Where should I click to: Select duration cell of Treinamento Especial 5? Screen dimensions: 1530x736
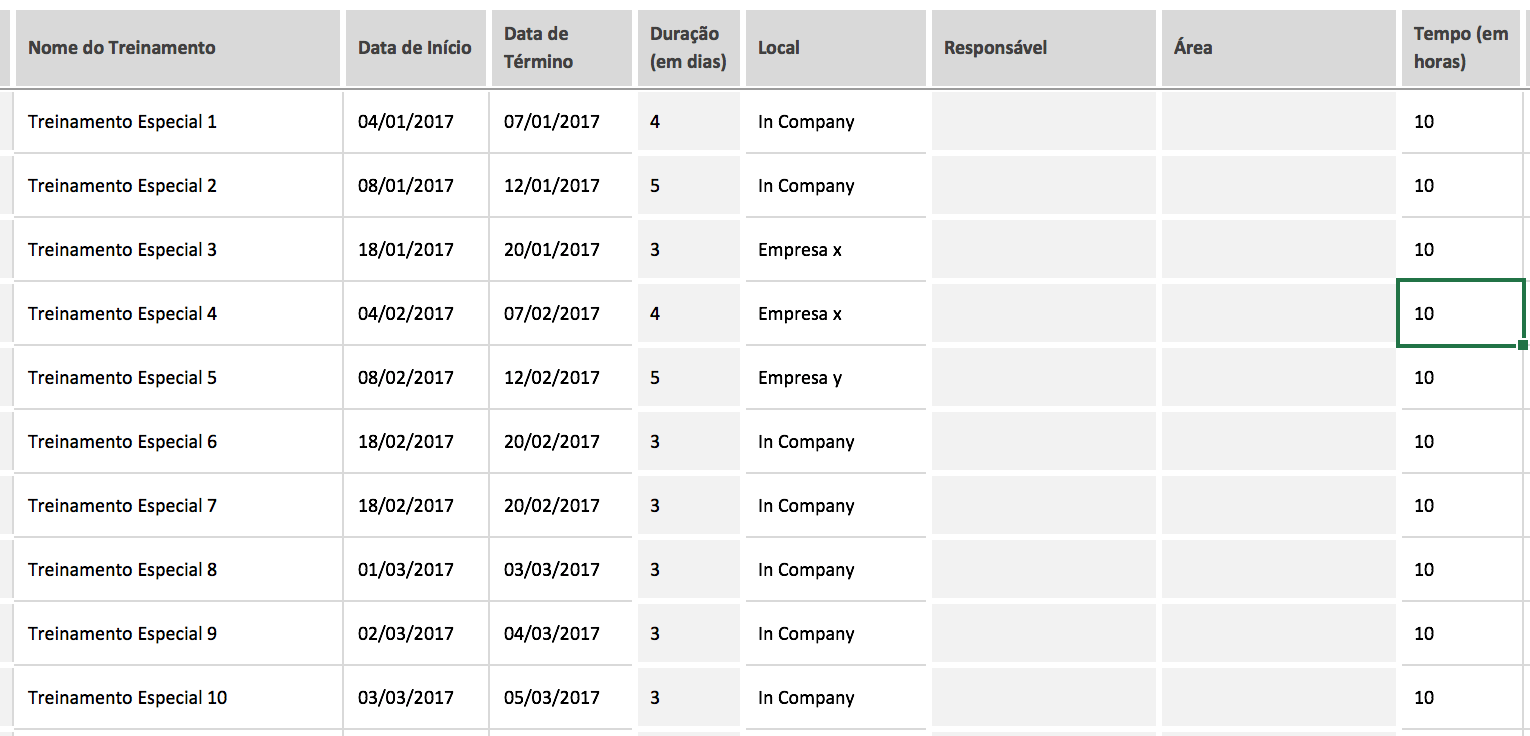pos(688,378)
